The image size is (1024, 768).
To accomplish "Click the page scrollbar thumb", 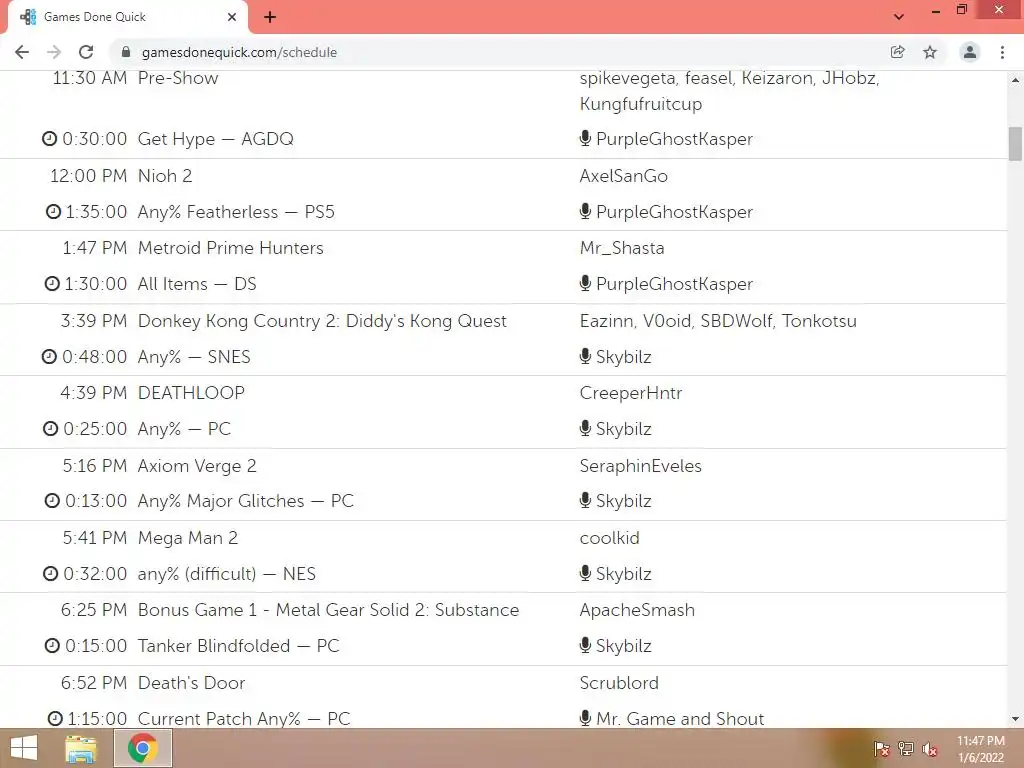I will 1015,144.
